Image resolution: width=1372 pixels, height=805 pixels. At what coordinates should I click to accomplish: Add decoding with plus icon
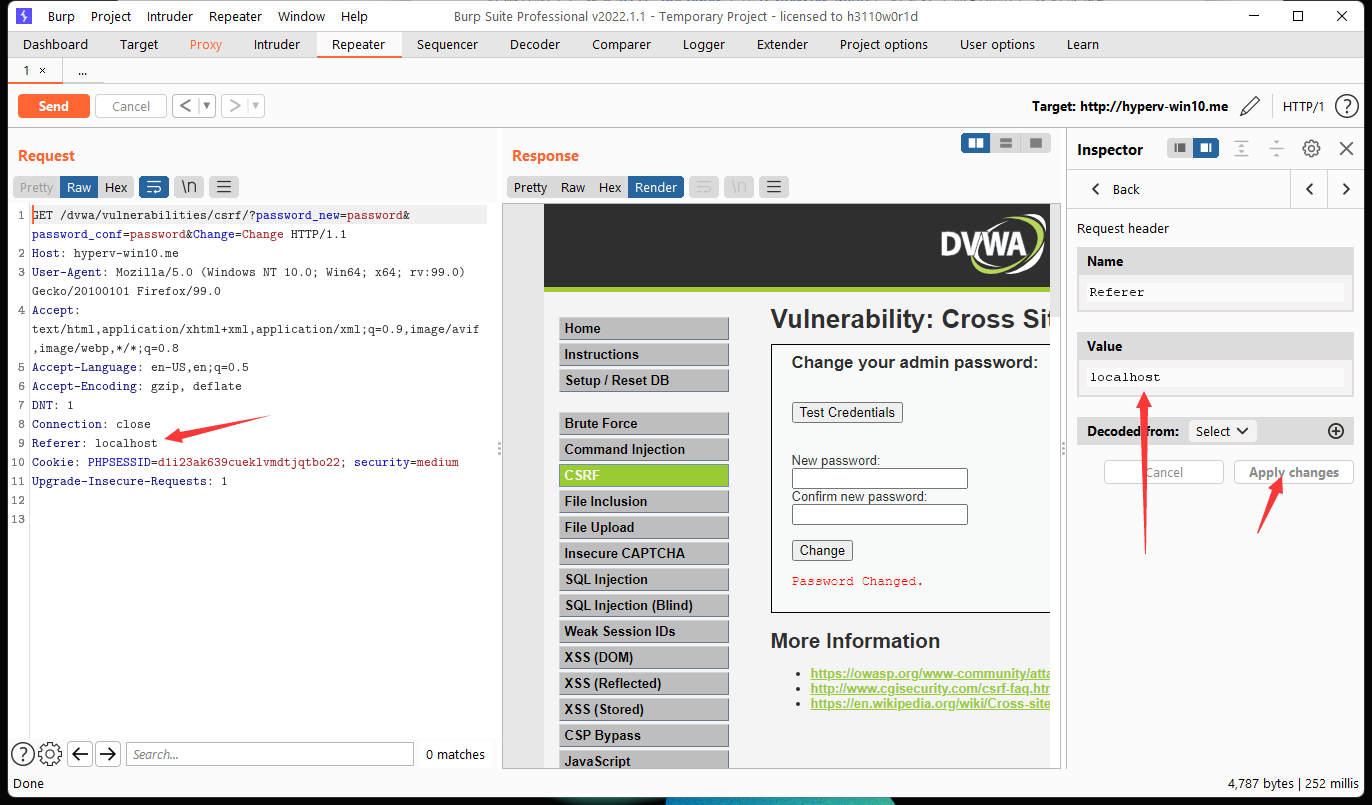pos(1335,431)
